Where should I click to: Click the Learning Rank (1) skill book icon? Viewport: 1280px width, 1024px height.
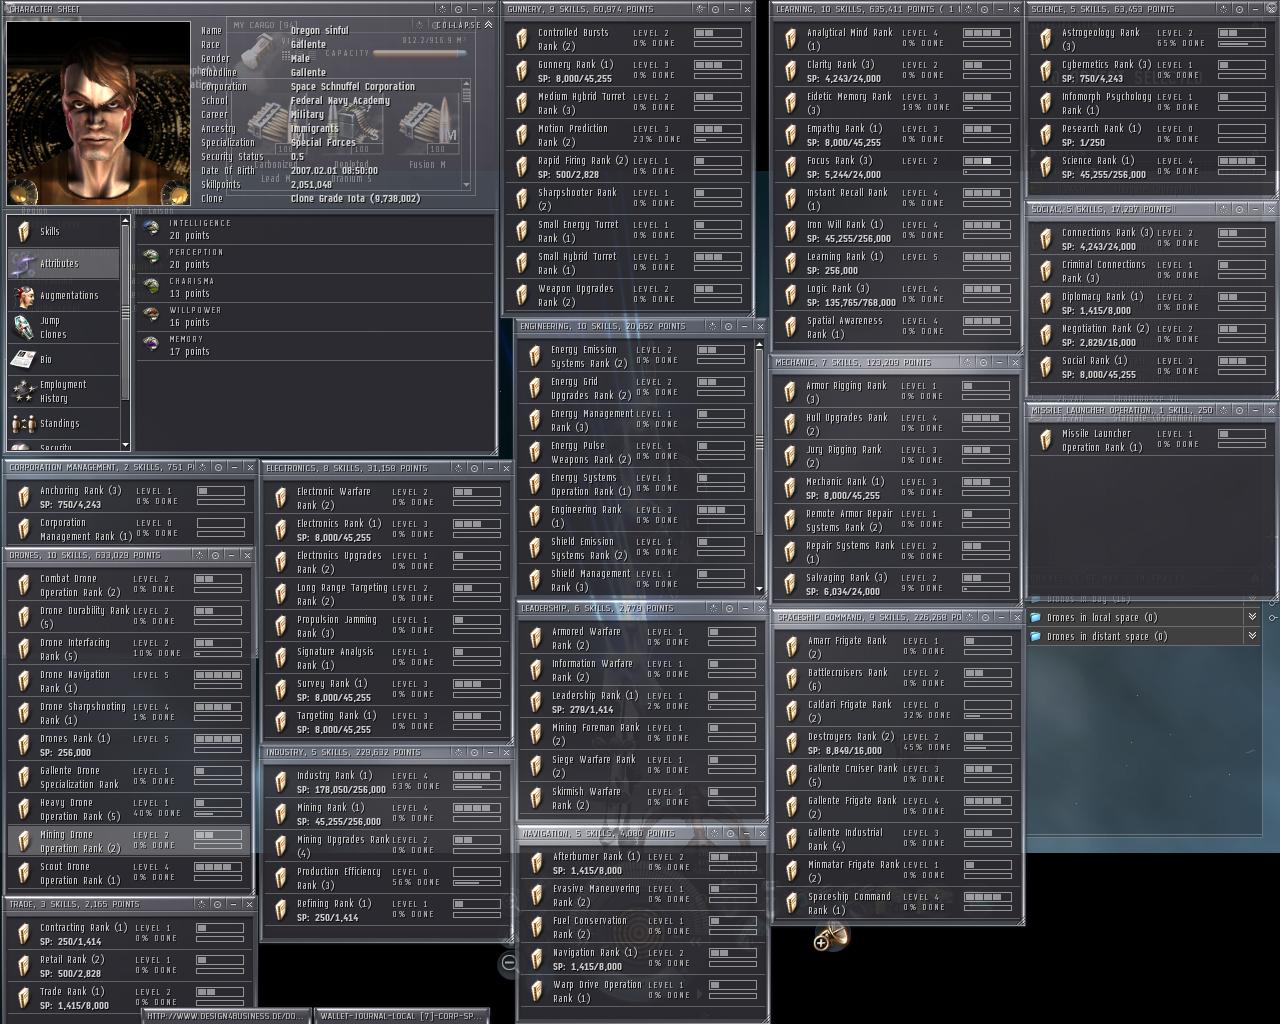coord(790,263)
